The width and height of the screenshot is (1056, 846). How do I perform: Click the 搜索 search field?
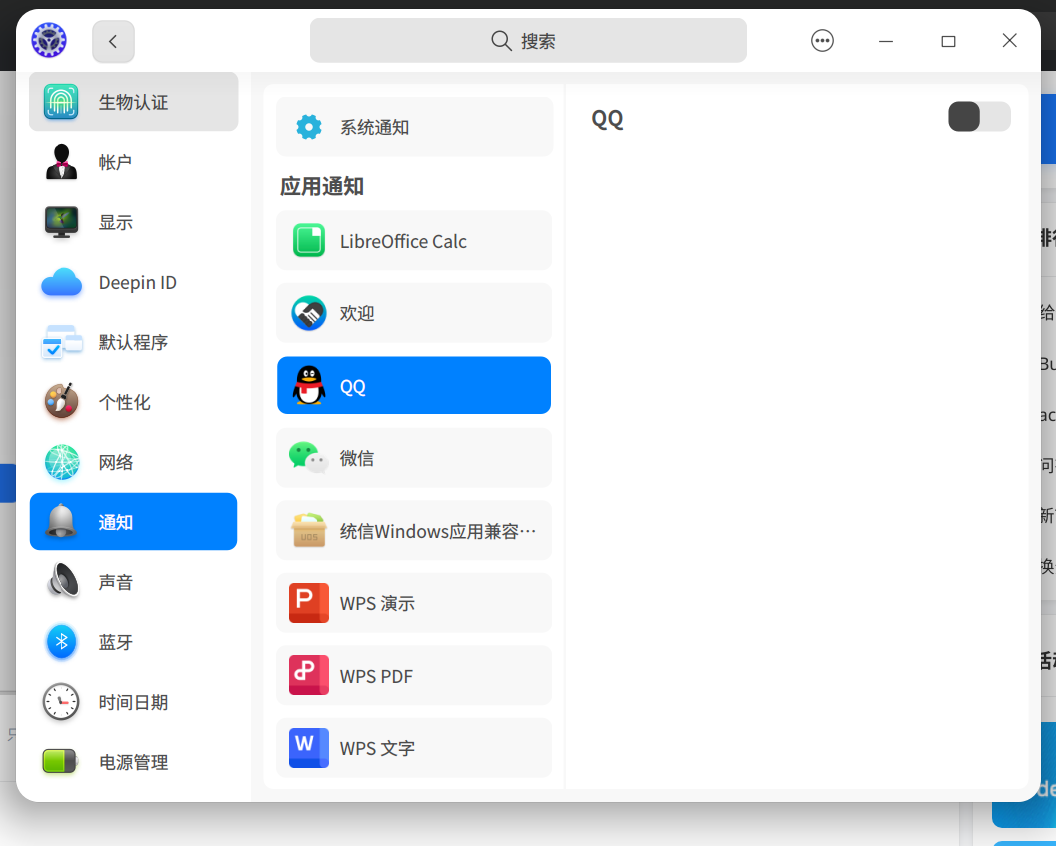(x=528, y=40)
